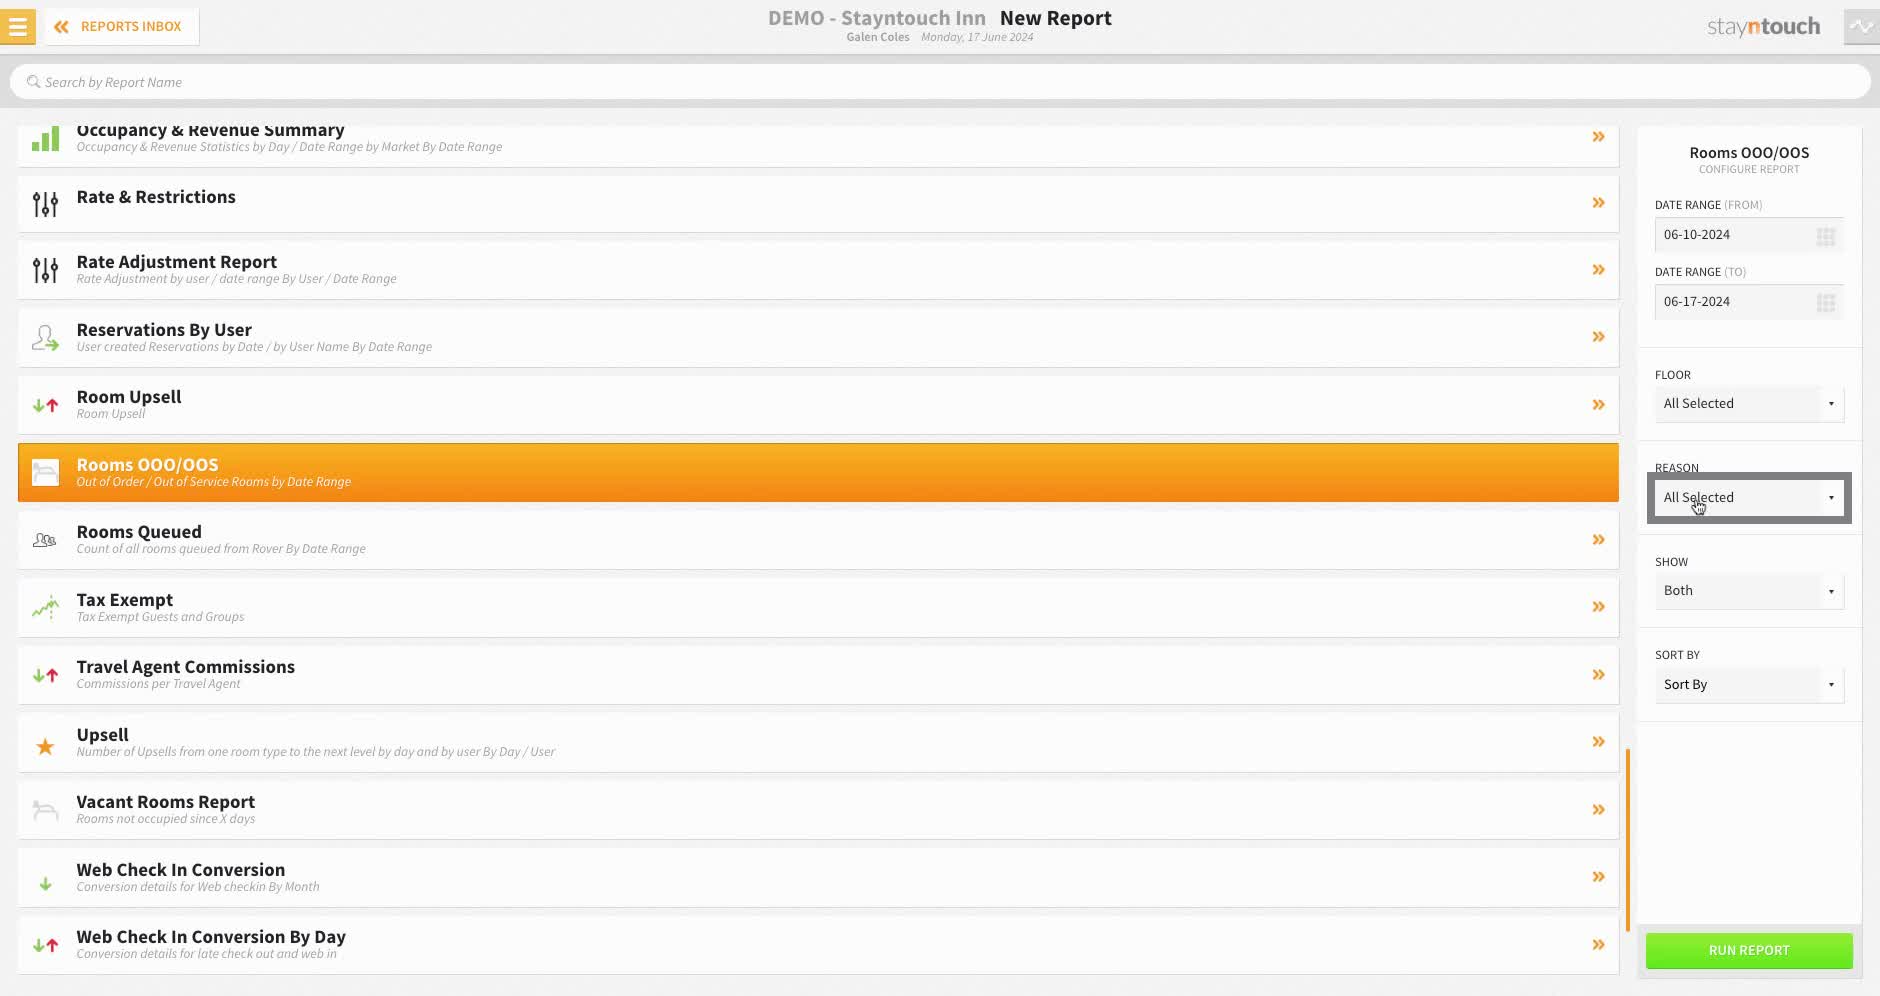Open the Reason dropdown
1880x996 pixels.
1749,498
